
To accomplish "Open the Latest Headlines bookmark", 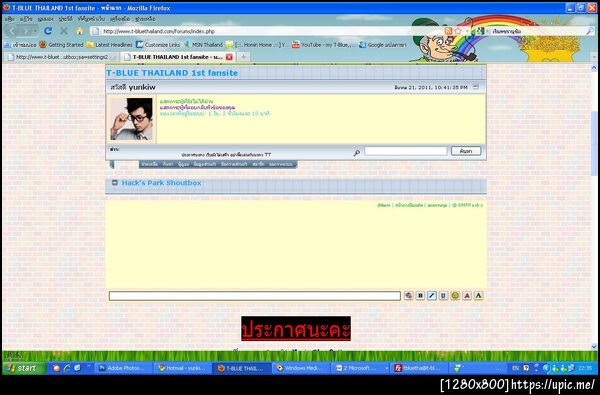I will [x=109, y=45].
